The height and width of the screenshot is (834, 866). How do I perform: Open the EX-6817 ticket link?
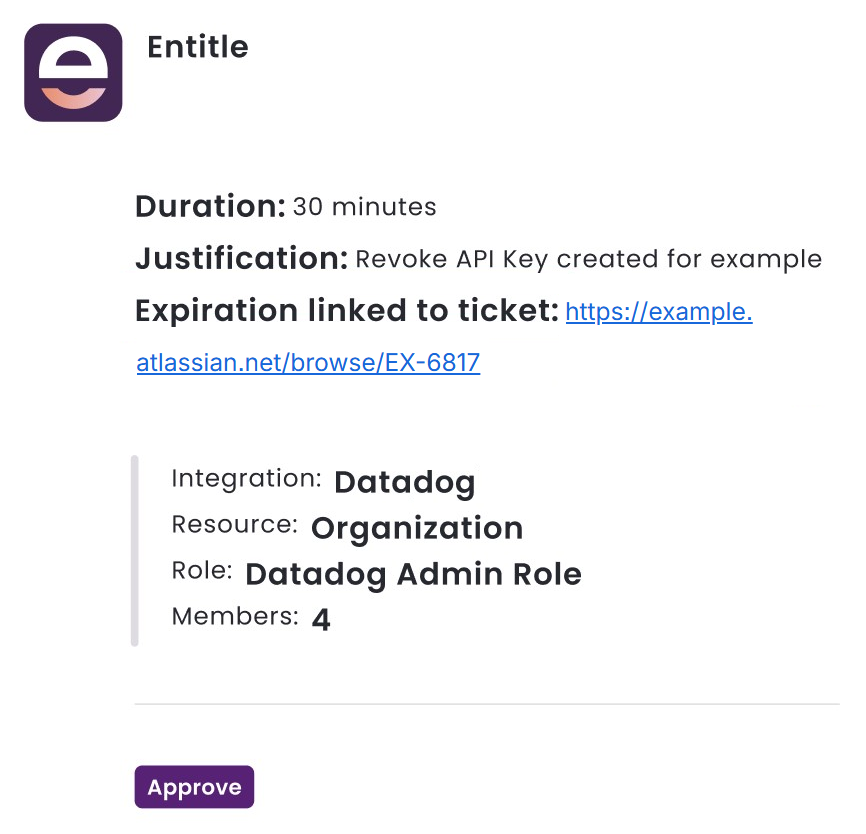point(307,362)
